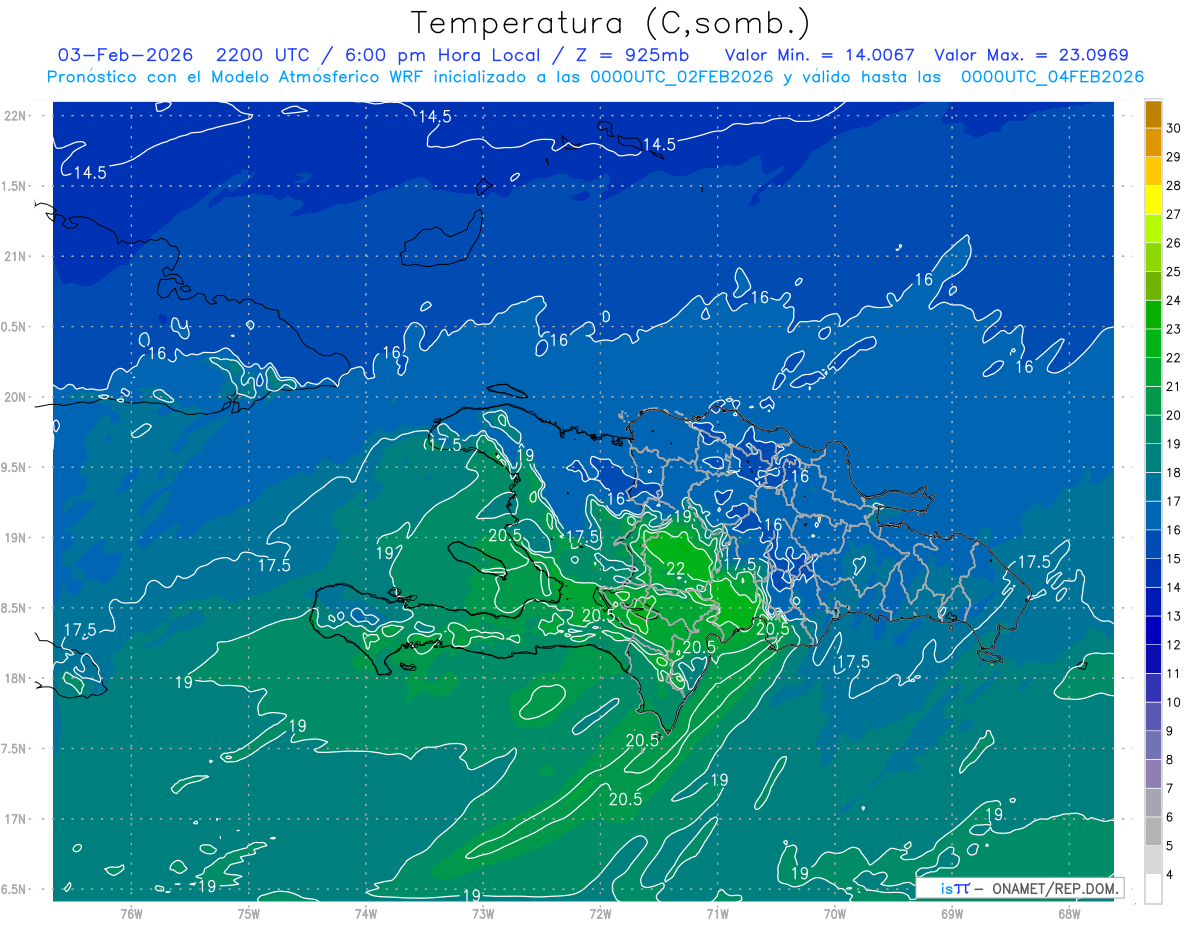Click the "4" label on the color scale
Image resolution: width=1200 pixels, height=927 pixels.
point(1171,875)
